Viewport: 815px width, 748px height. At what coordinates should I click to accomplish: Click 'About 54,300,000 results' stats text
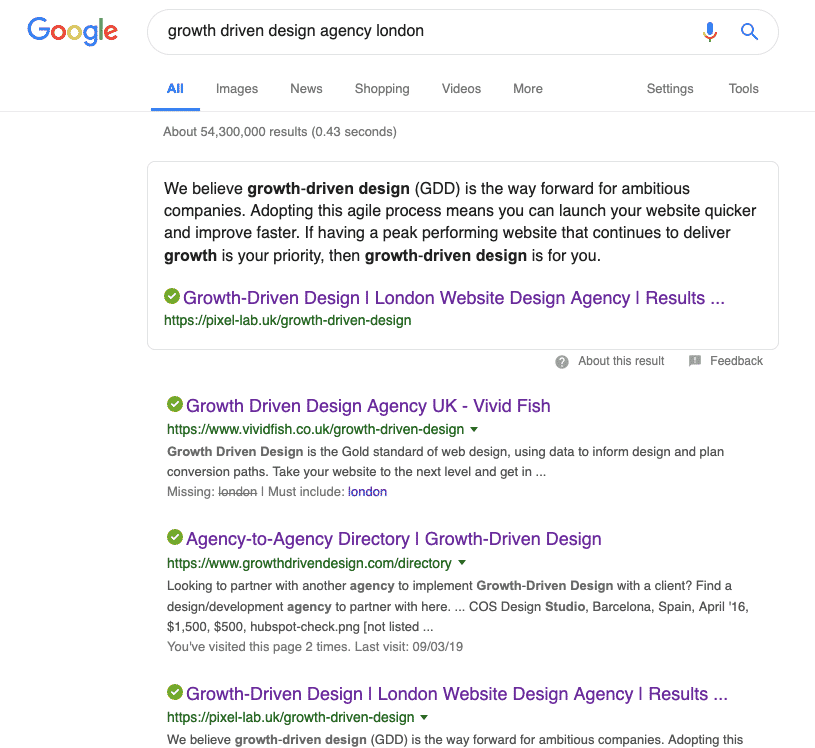(280, 132)
